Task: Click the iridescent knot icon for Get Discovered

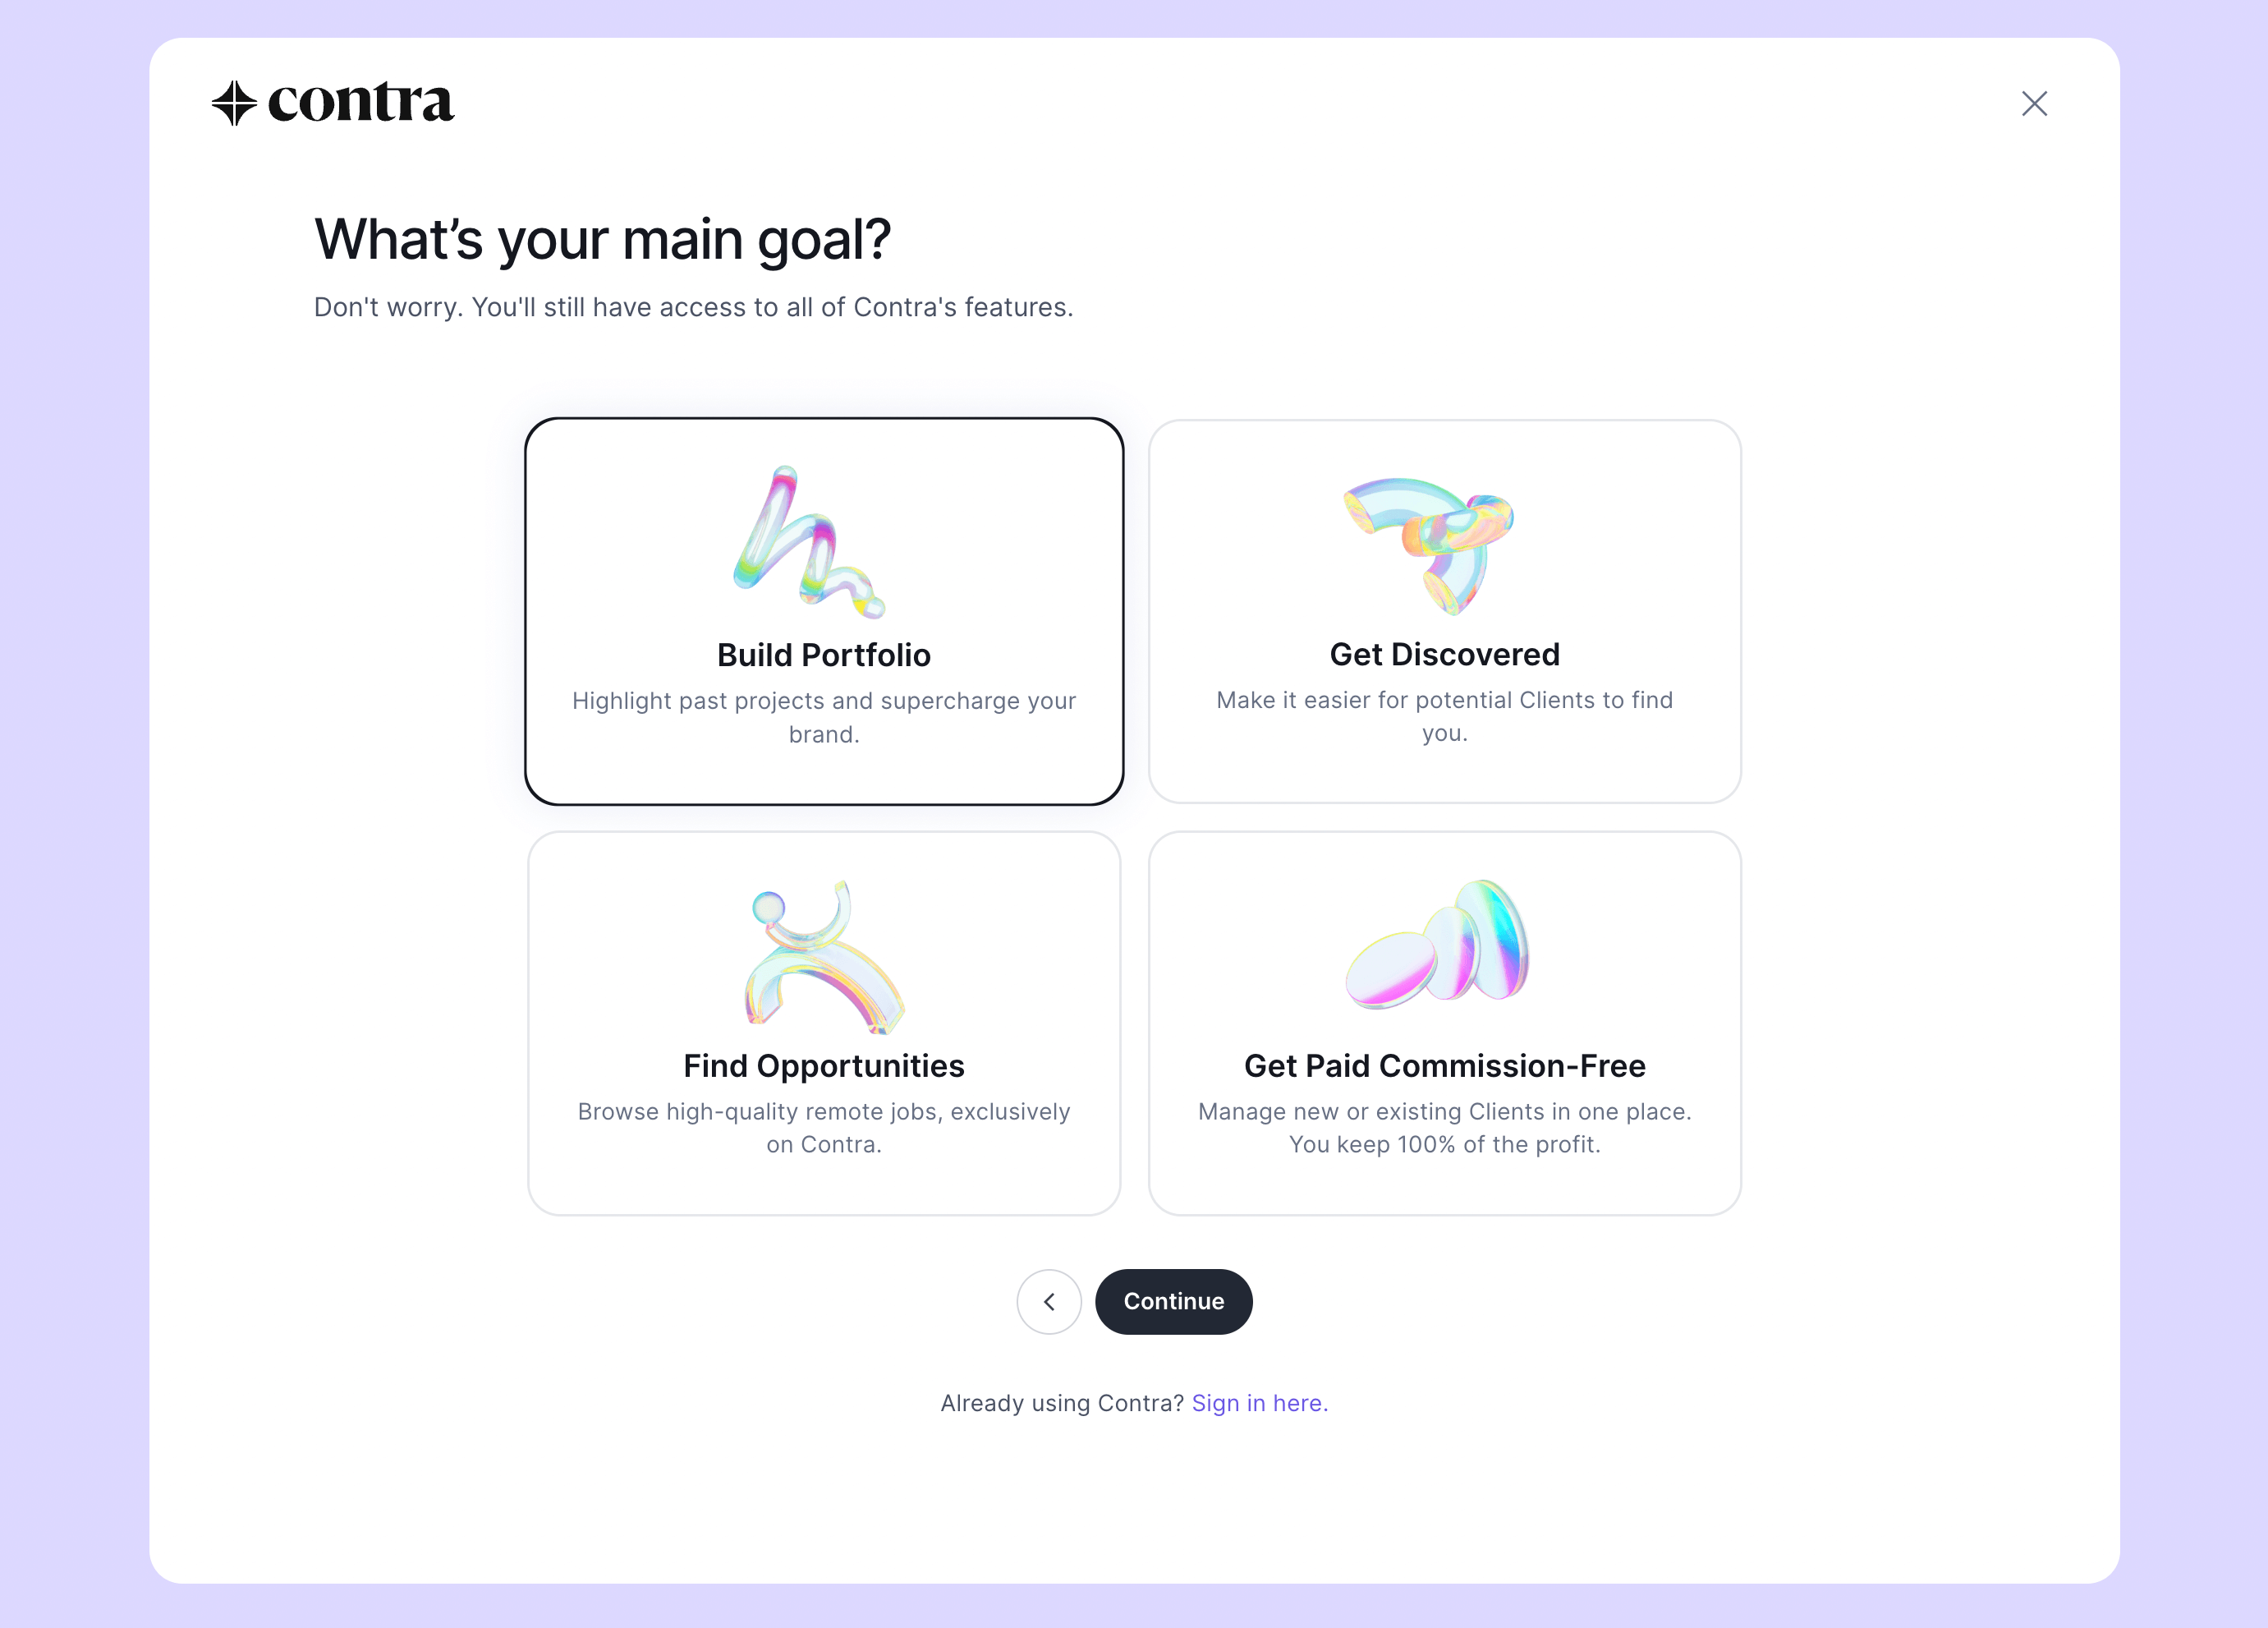Action: 1430,542
